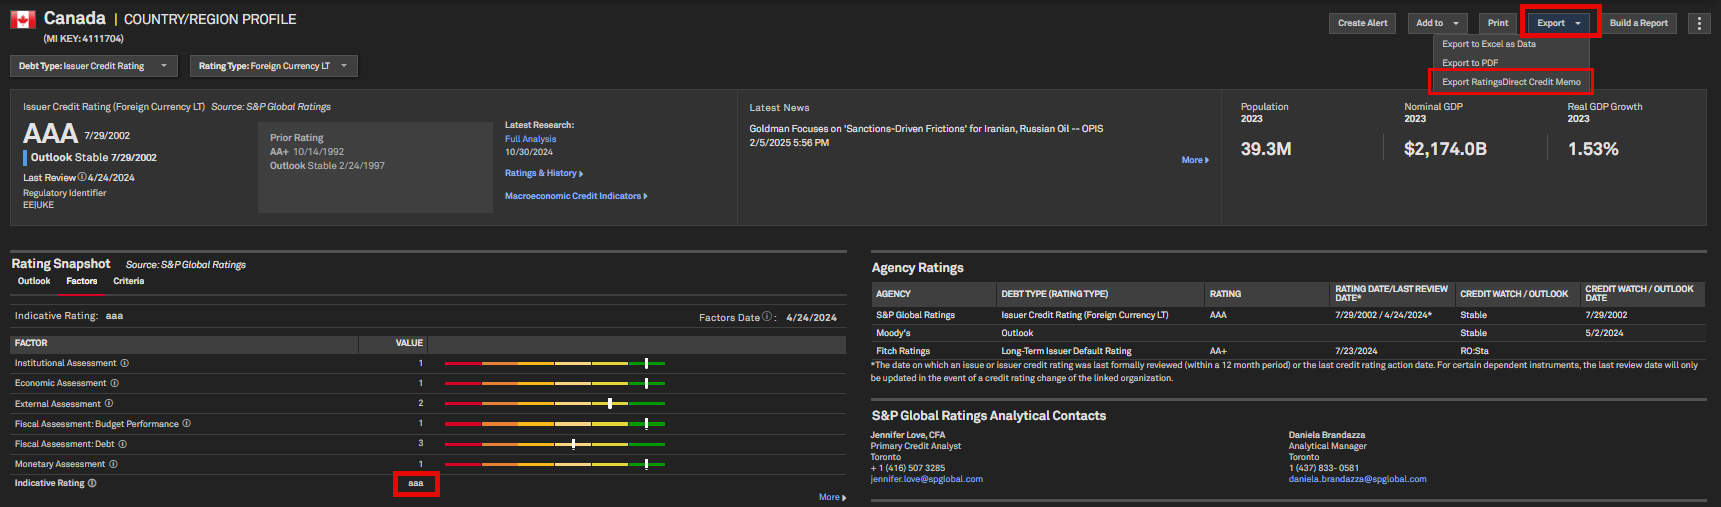
Task: Switch to the Factors tab
Action: pyautogui.click(x=82, y=281)
